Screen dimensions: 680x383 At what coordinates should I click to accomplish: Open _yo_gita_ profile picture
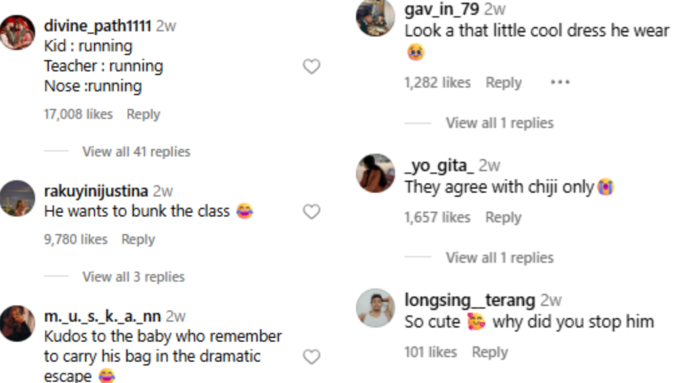click(x=376, y=173)
